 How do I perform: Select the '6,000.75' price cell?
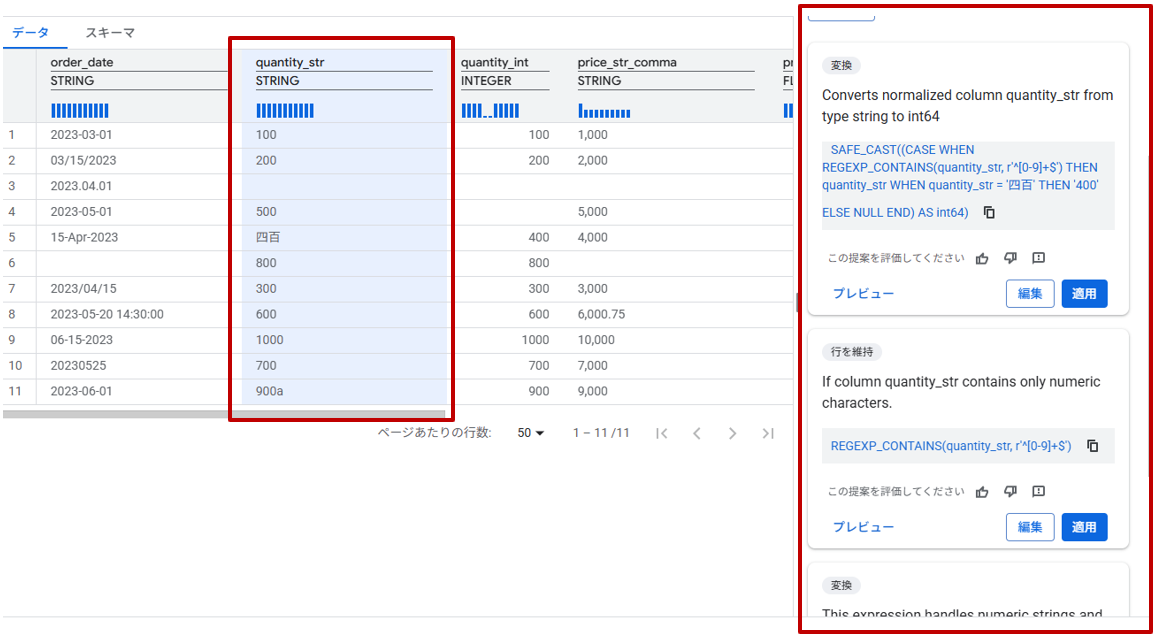pyautogui.click(x=601, y=315)
